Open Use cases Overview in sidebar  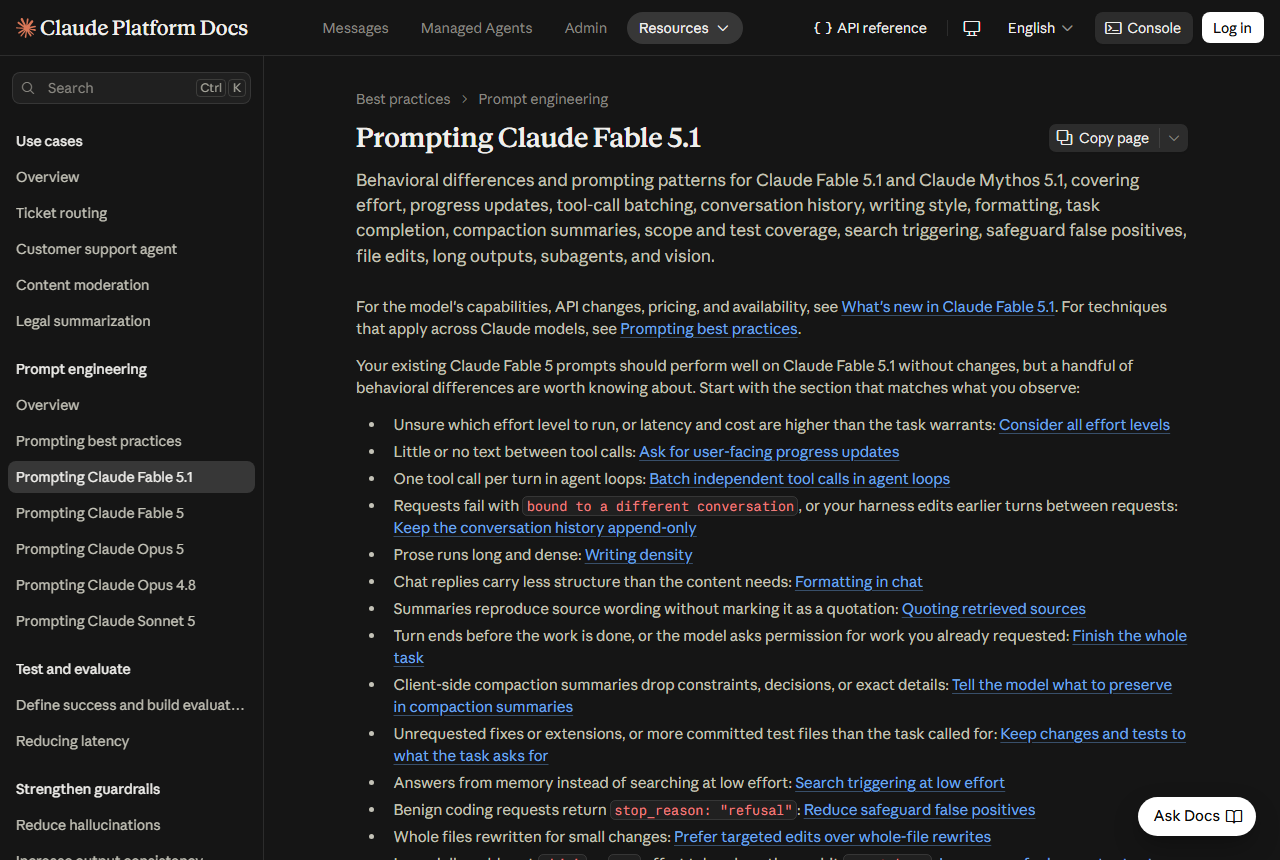coord(47,177)
